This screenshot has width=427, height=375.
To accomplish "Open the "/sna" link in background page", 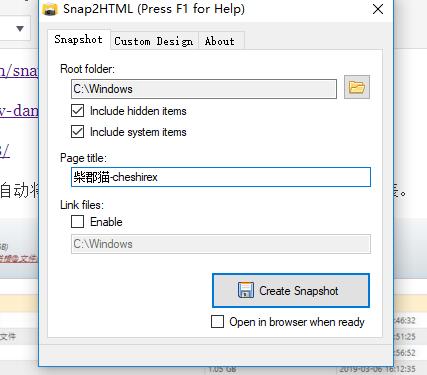I will [19, 71].
